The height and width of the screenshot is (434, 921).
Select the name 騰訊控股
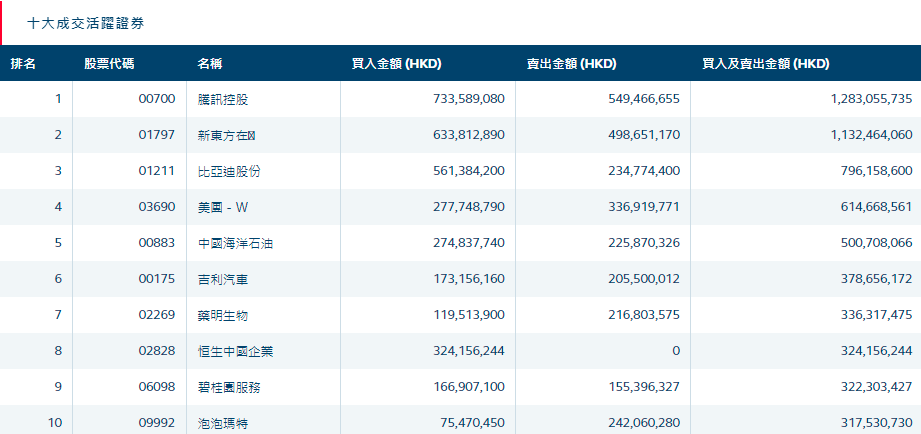pos(223,99)
